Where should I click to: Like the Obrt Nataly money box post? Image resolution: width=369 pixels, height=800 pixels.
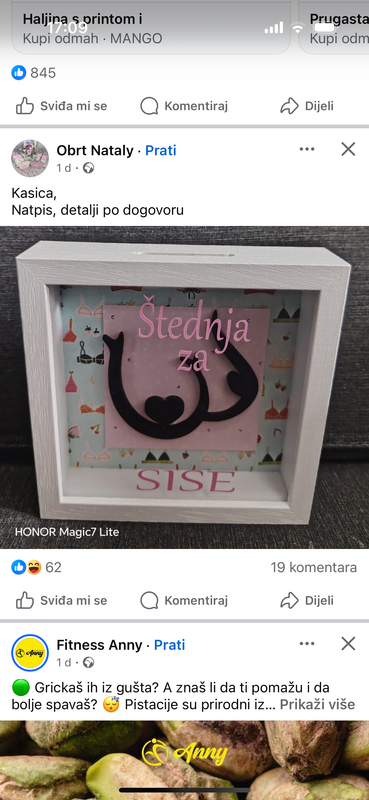pyautogui.click(x=61, y=601)
